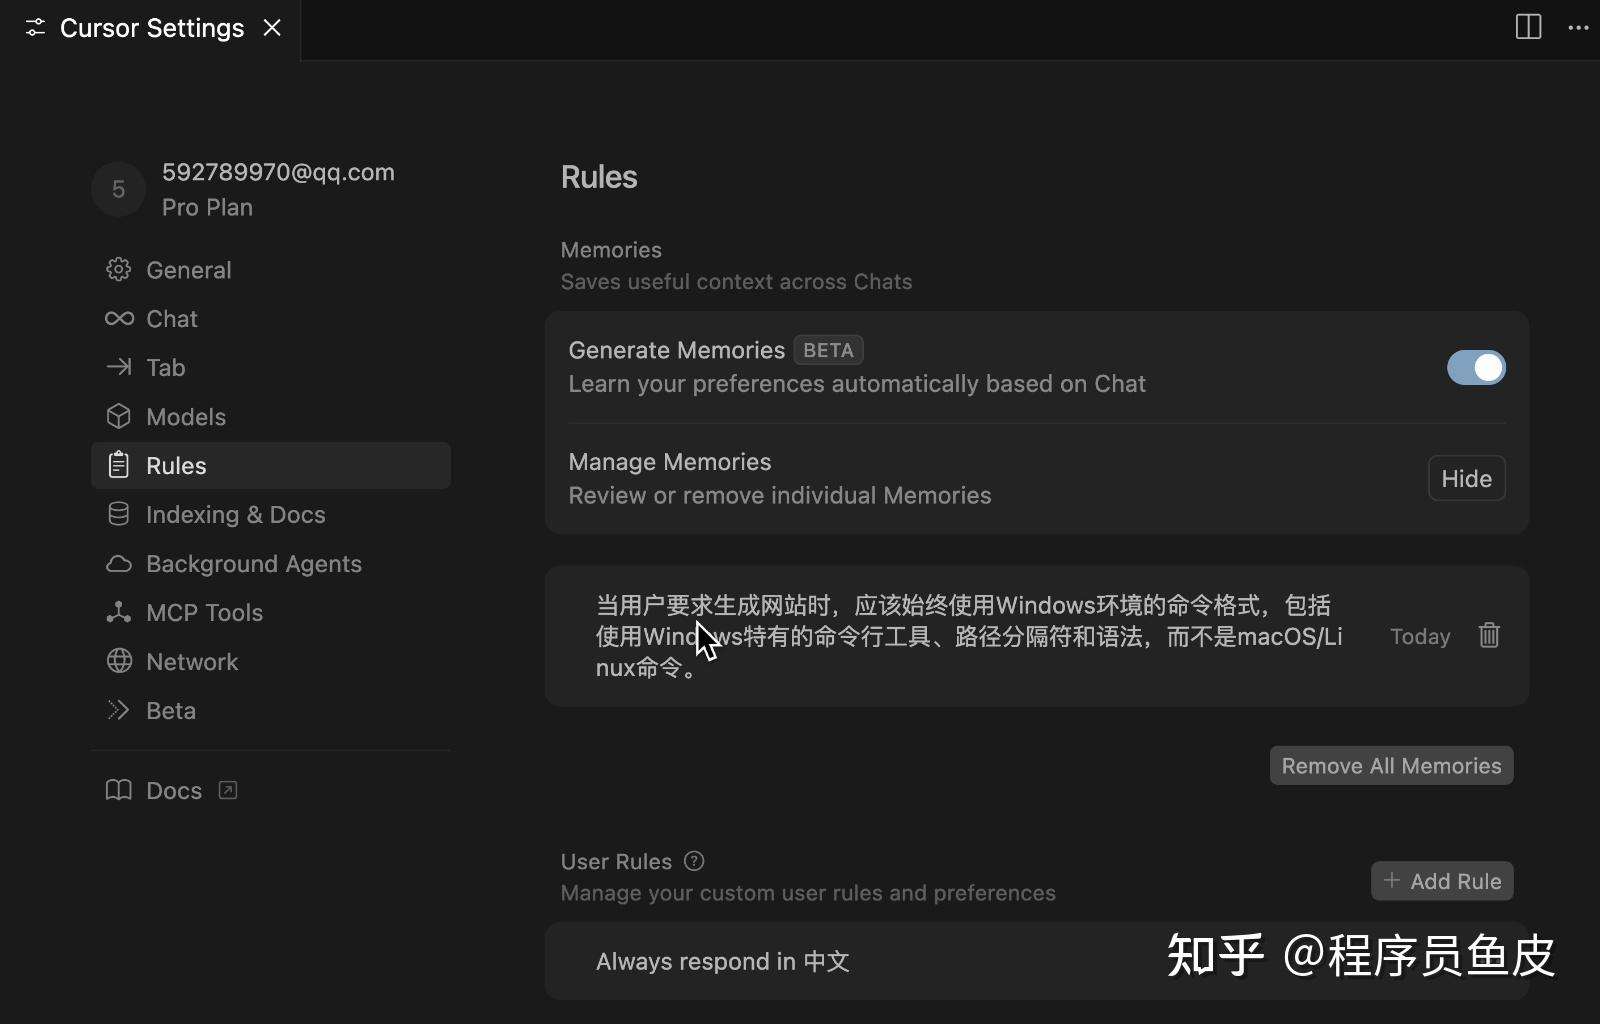1600x1024 pixels.
Task: Click the 592789970@qq.com account email
Action: pyautogui.click(x=278, y=172)
